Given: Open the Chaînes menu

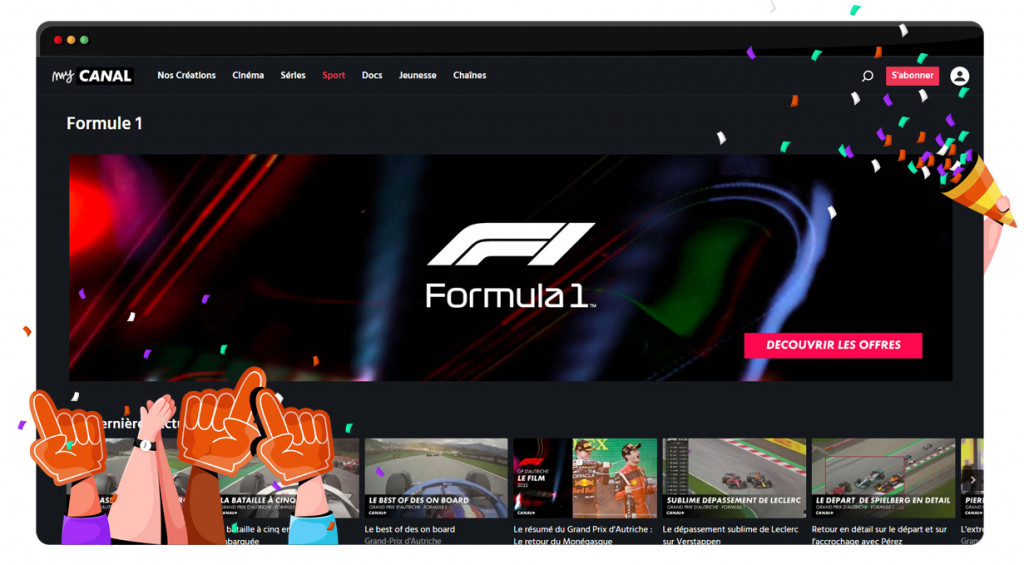Looking at the screenshot, I should tap(470, 75).
